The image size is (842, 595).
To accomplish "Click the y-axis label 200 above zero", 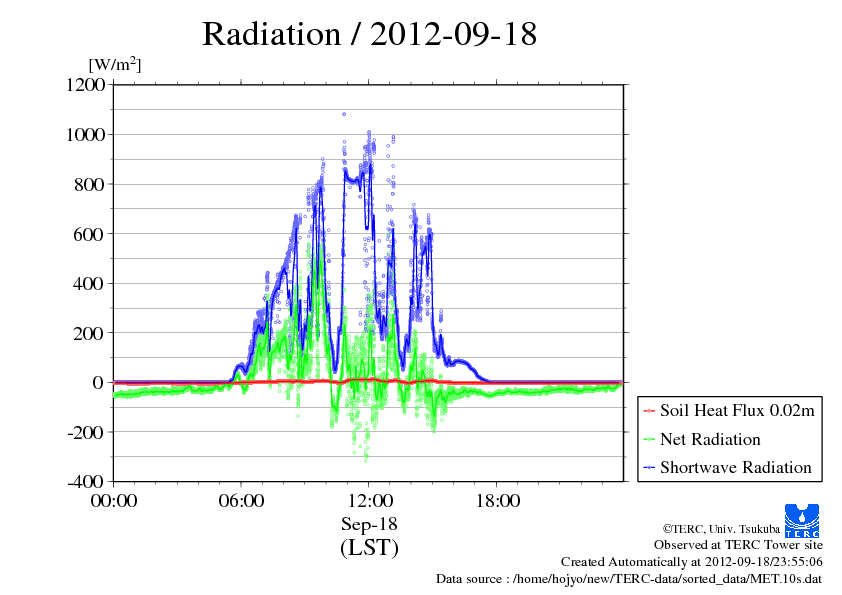I will [x=89, y=333].
